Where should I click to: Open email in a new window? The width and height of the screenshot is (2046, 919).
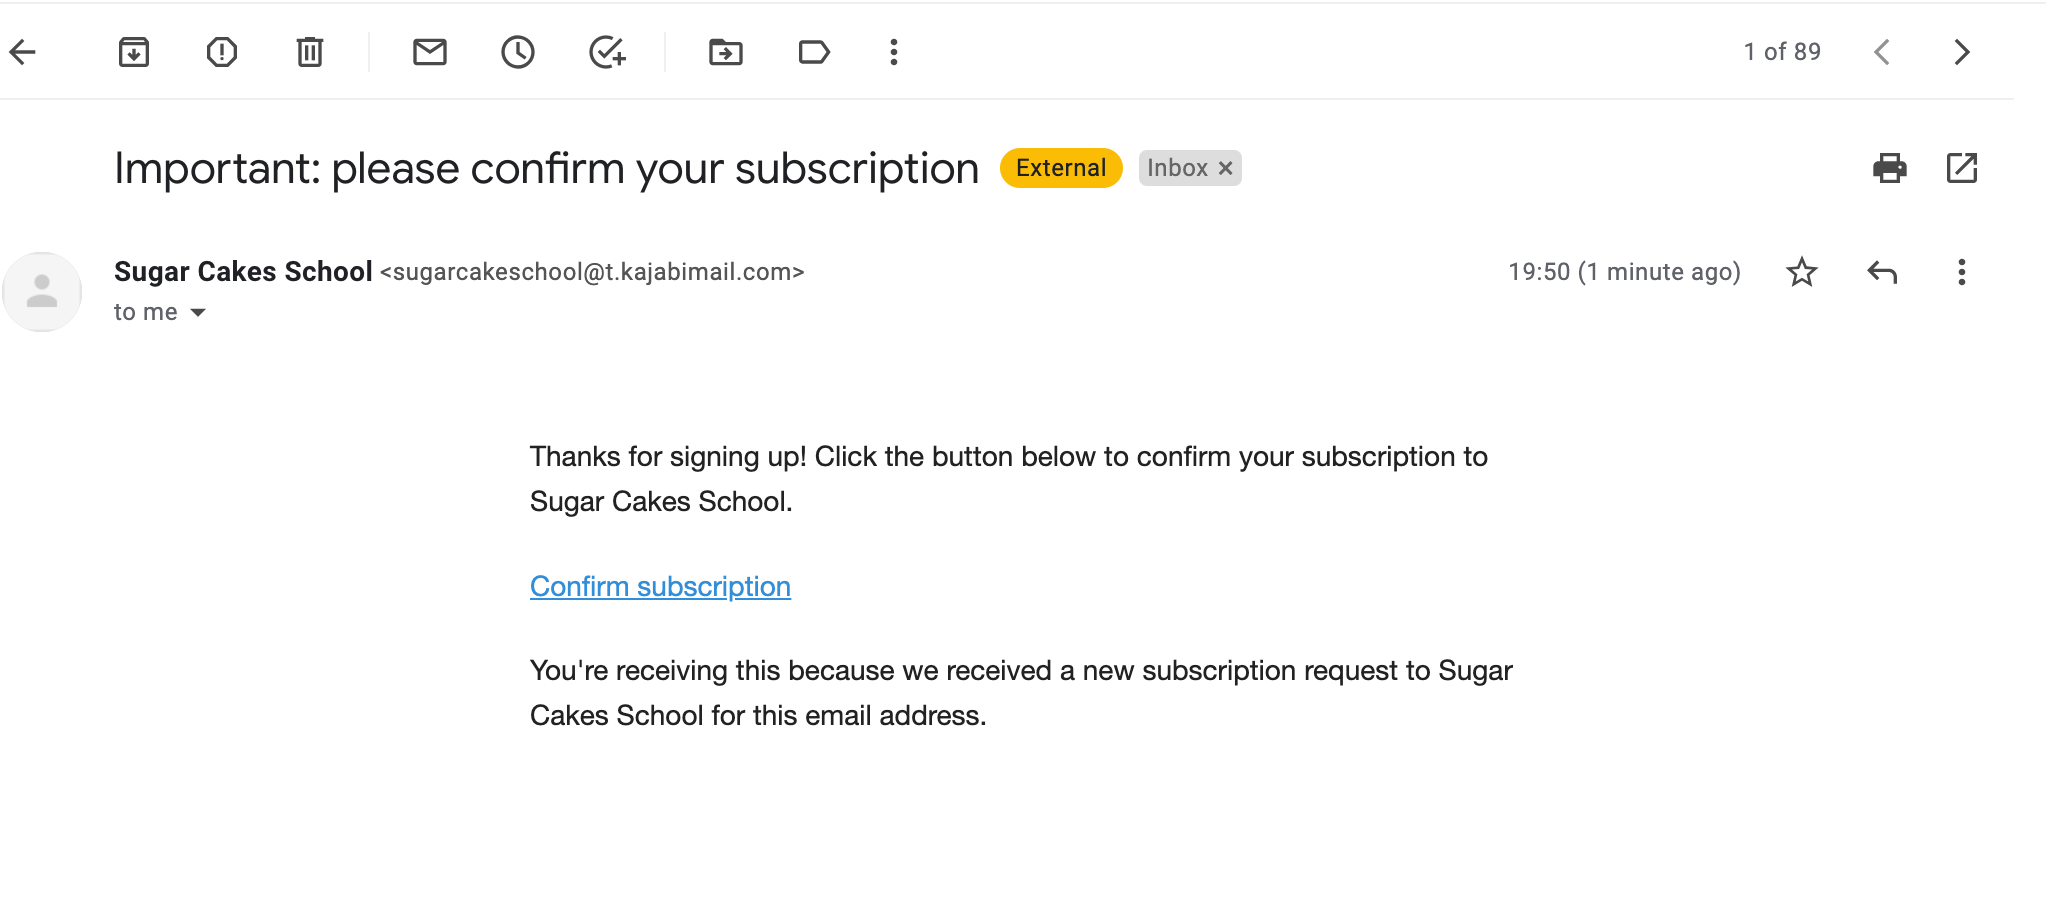coord(1962,168)
